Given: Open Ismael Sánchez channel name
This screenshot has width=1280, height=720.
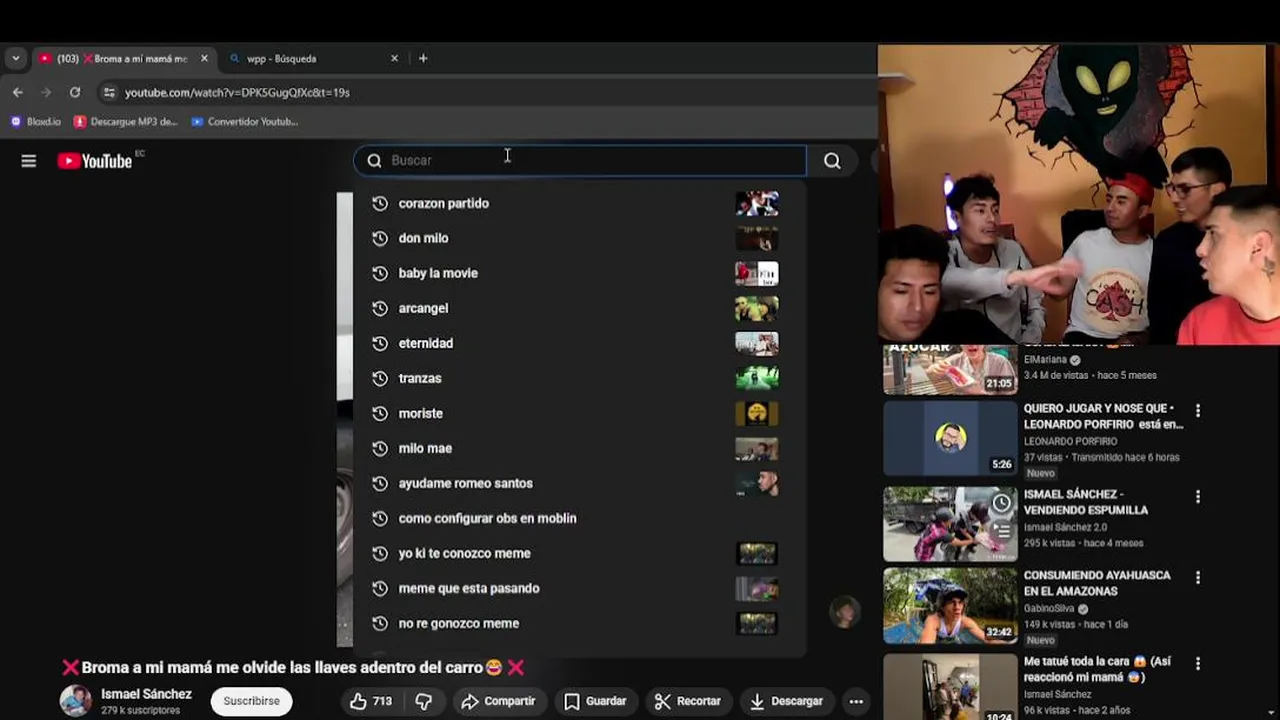Looking at the screenshot, I should coord(146,694).
